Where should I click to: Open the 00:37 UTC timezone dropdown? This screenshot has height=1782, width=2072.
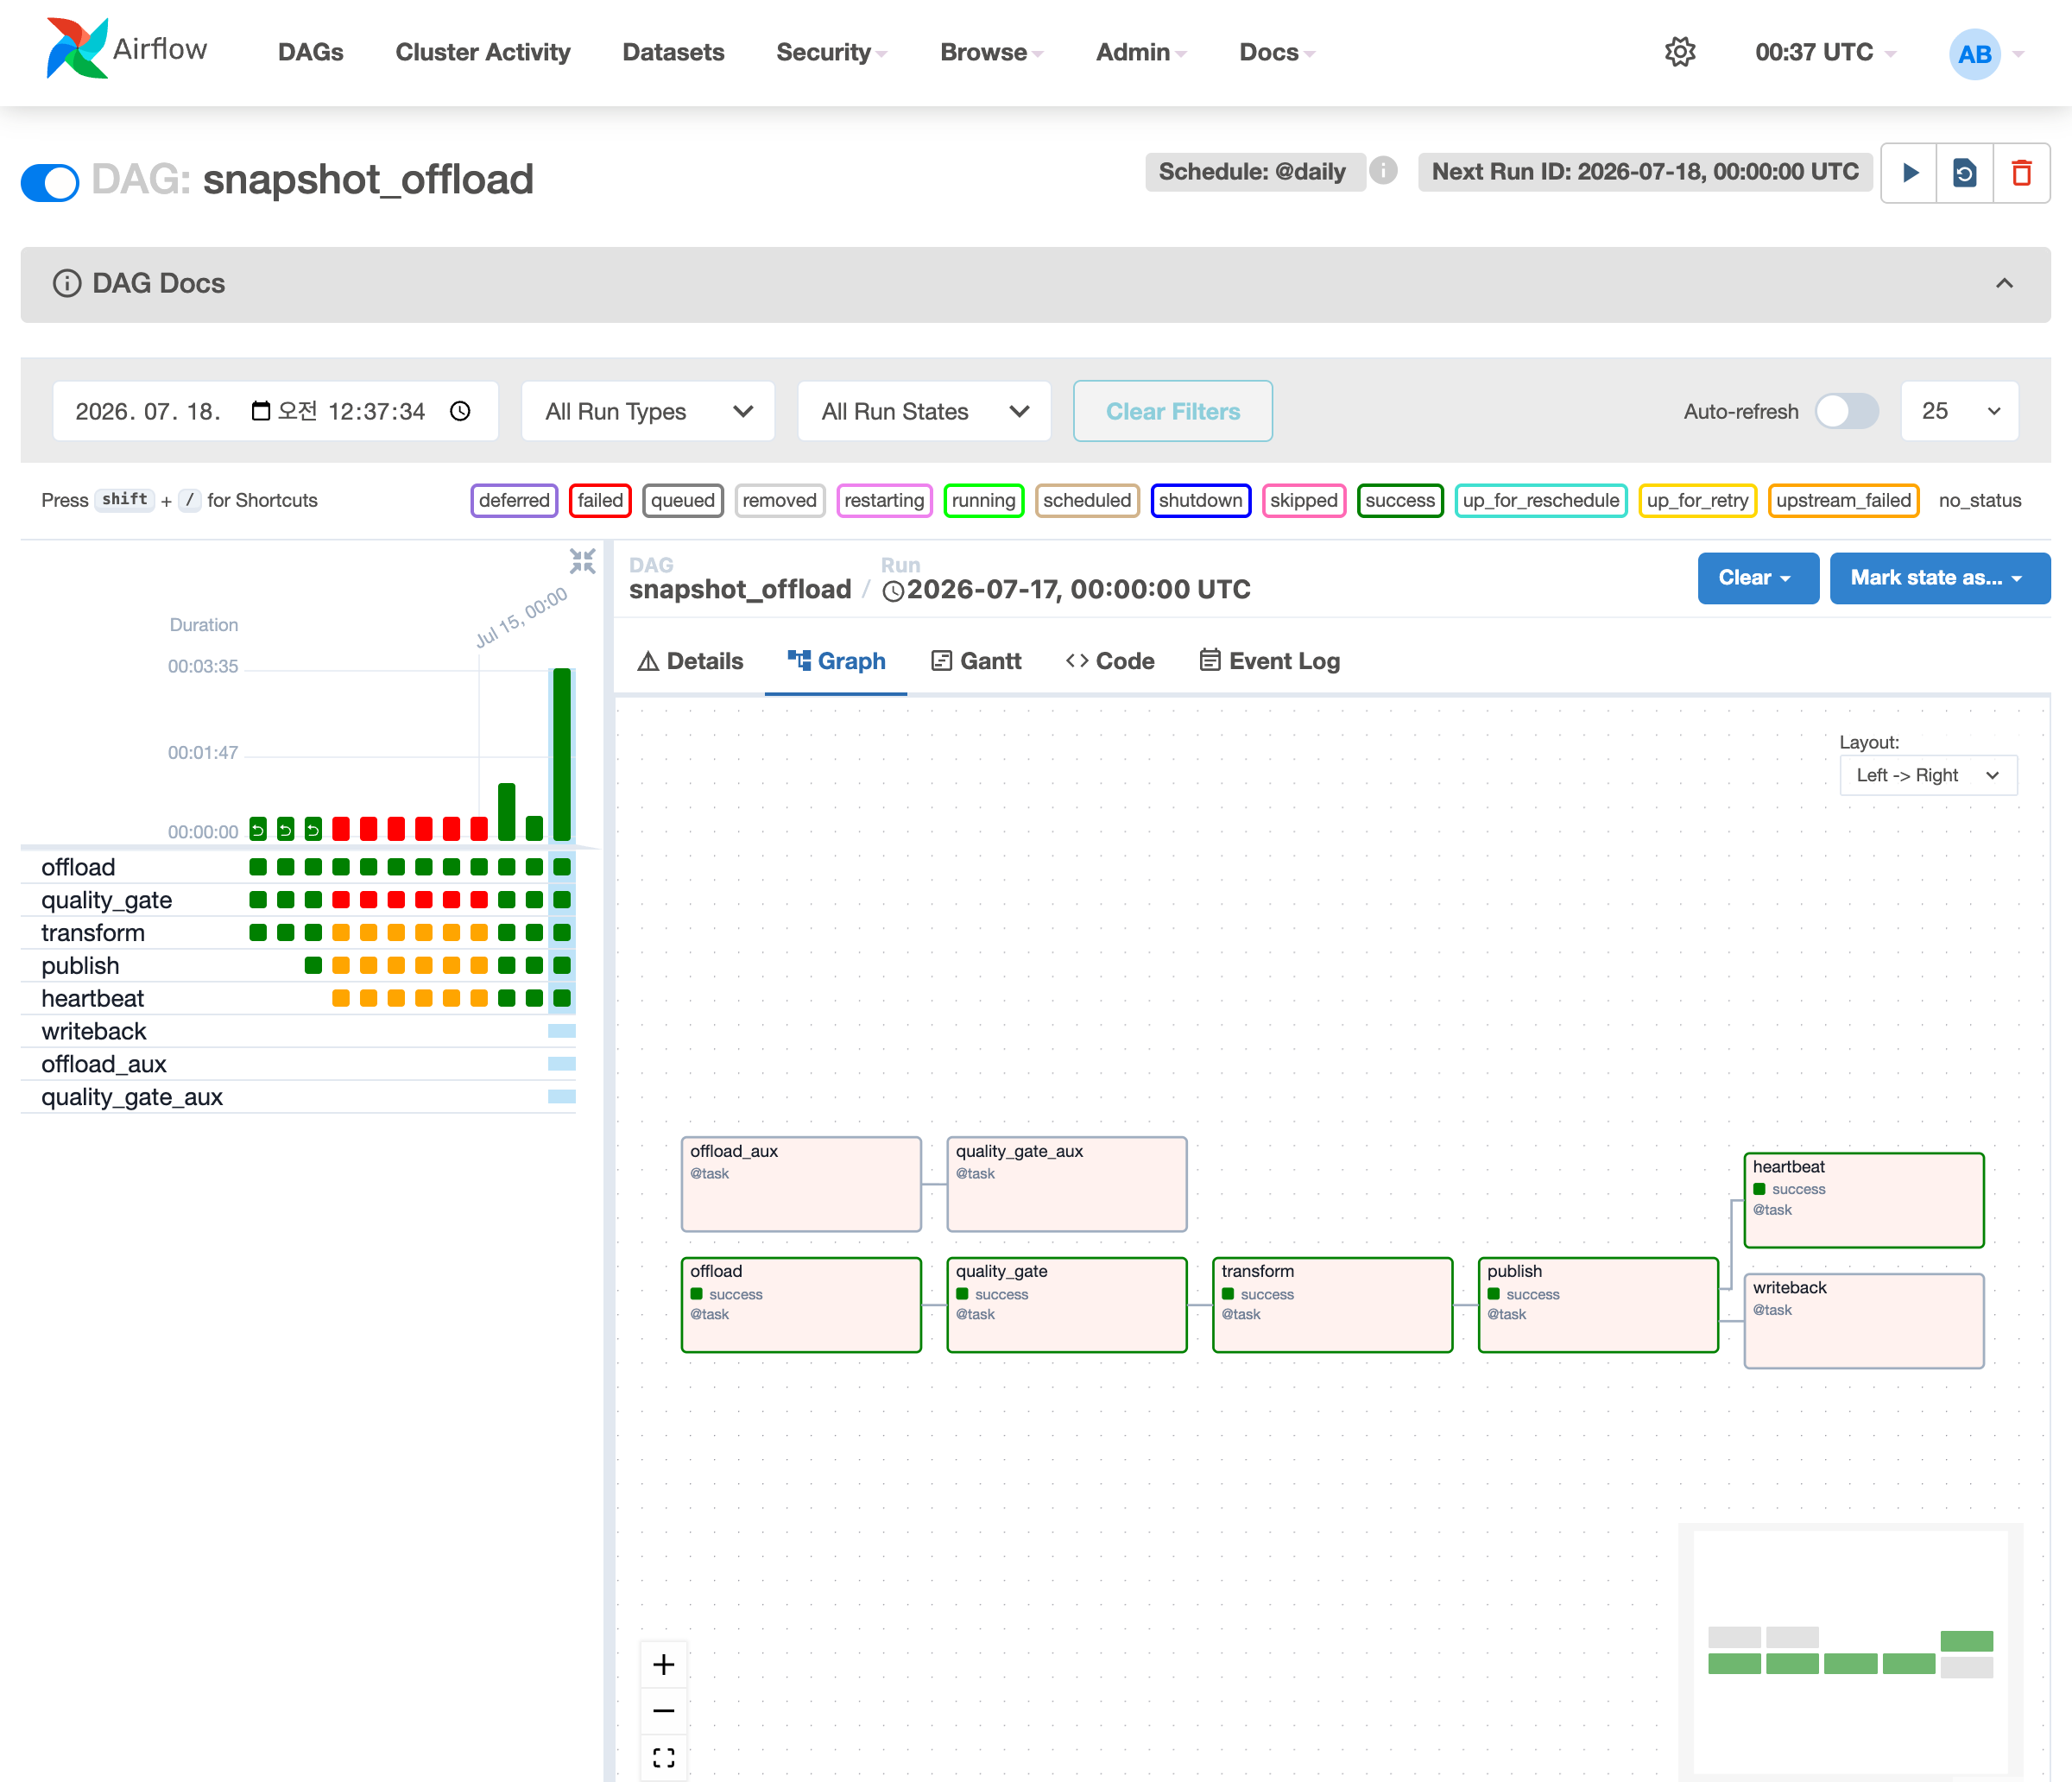click(1825, 52)
